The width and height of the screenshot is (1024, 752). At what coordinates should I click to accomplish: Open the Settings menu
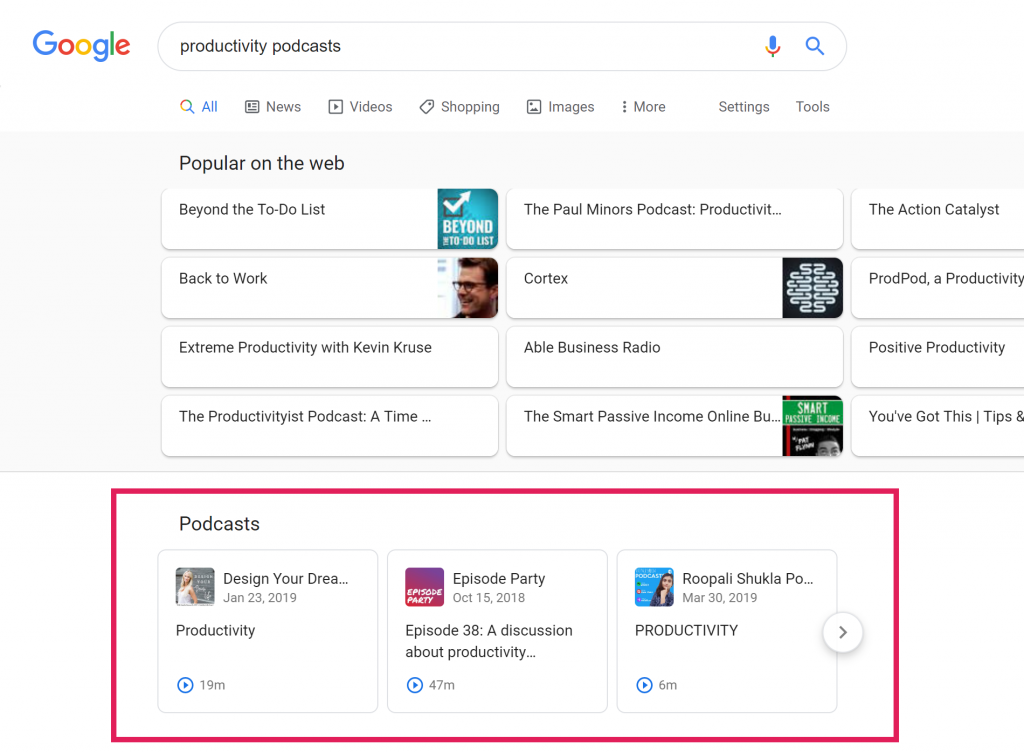click(x=743, y=106)
